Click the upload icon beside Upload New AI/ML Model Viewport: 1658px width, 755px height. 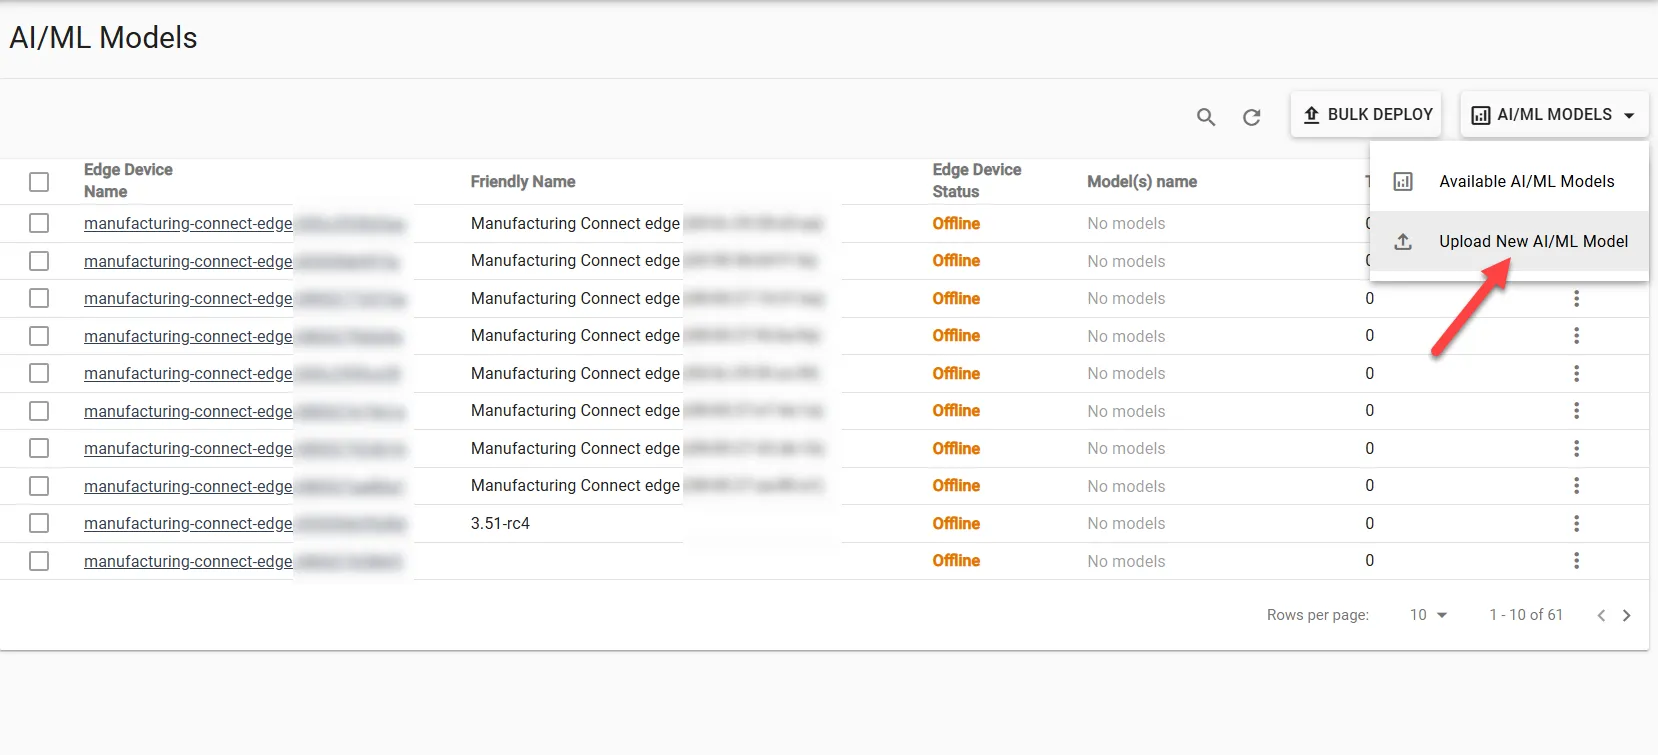click(1403, 241)
